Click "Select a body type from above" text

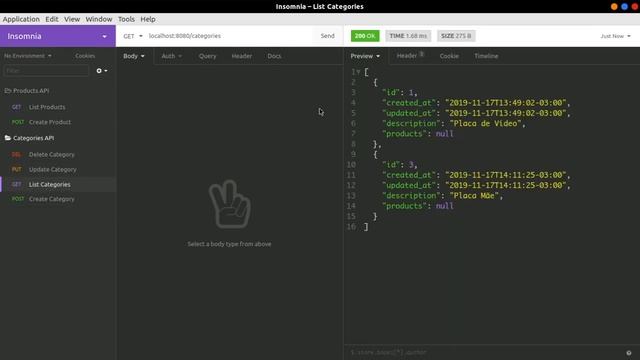click(229, 244)
